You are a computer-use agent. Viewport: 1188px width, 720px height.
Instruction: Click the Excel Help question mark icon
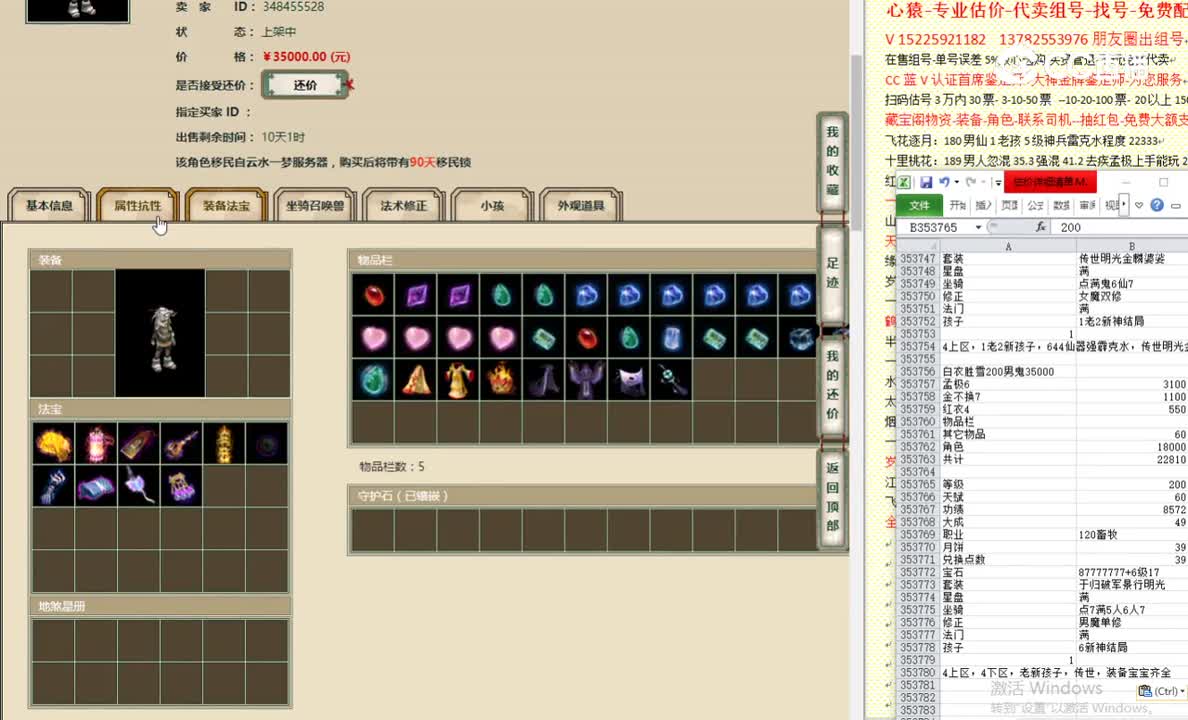click(x=1157, y=206)
